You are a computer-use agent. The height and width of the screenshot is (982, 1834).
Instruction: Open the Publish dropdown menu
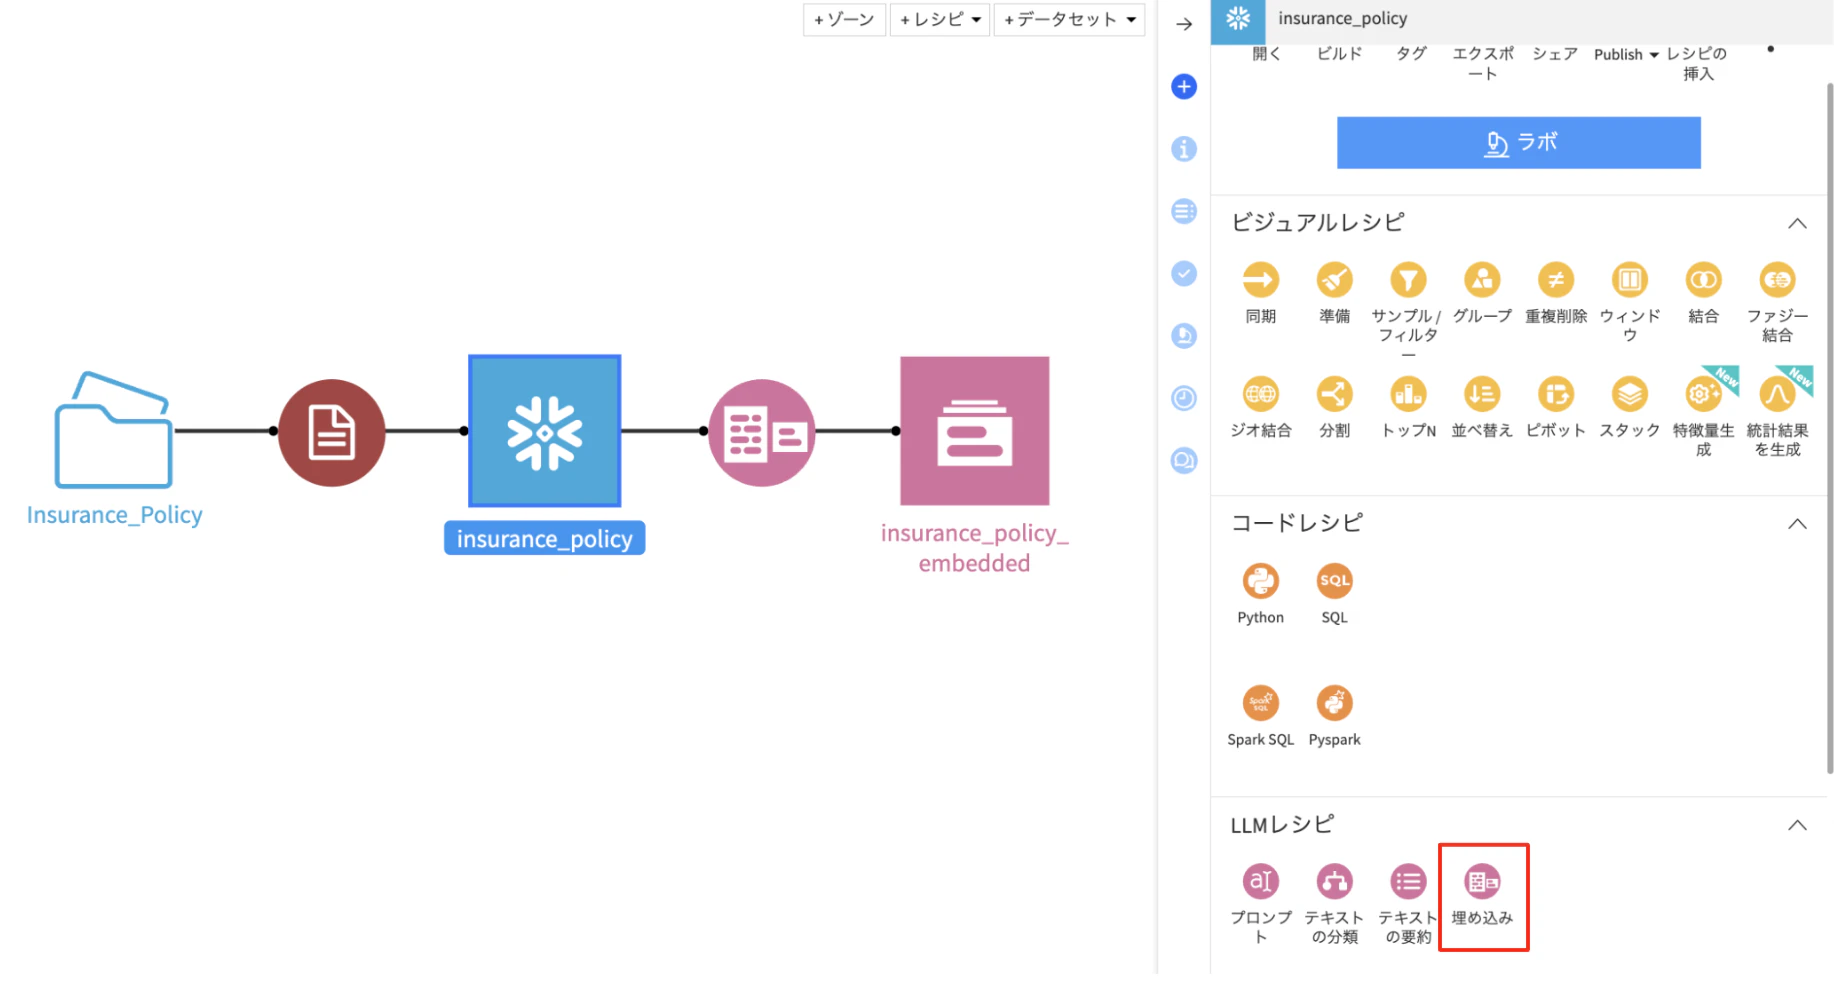[x=1626, y=54]
